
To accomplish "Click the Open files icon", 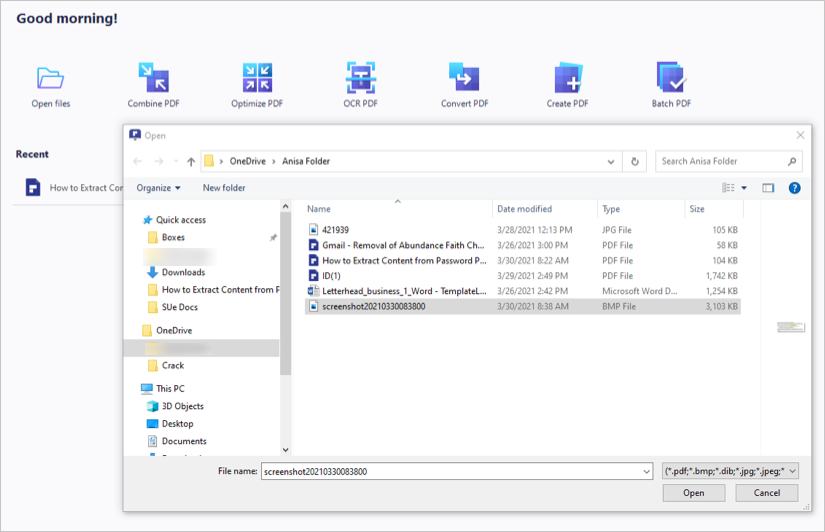I will 50,78.
